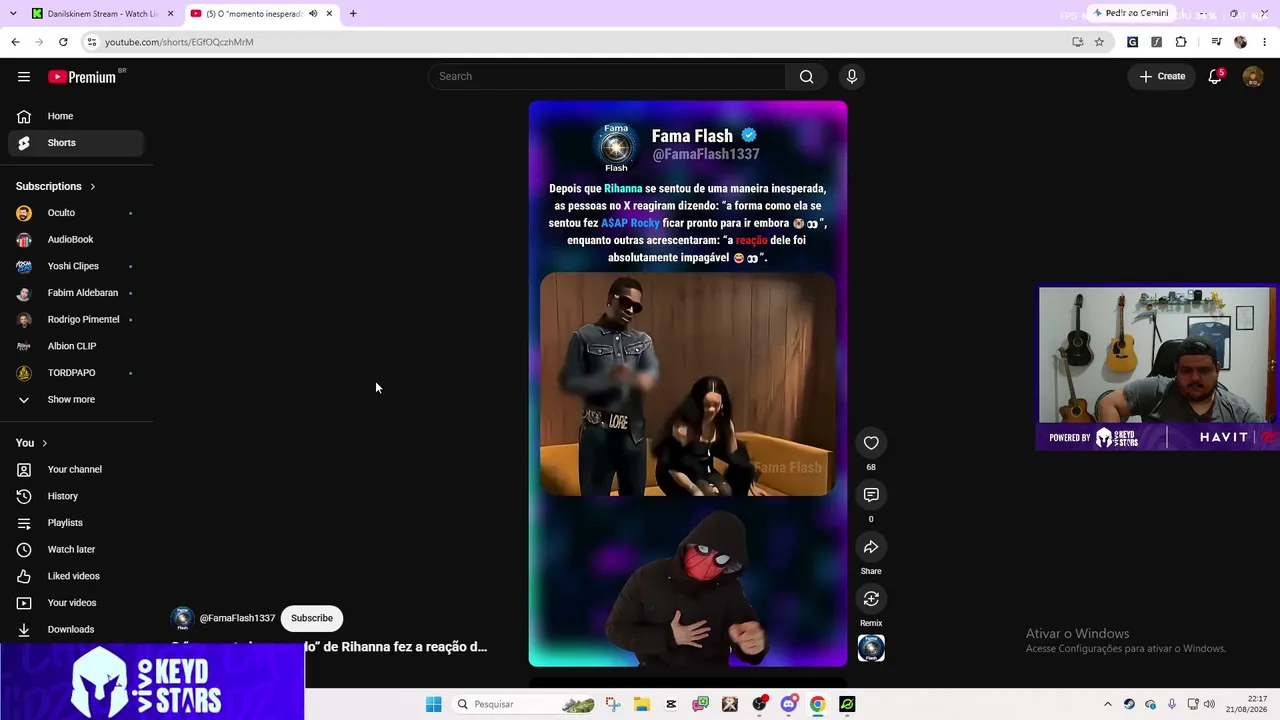Open Home in sidebar

click(76, 116)
